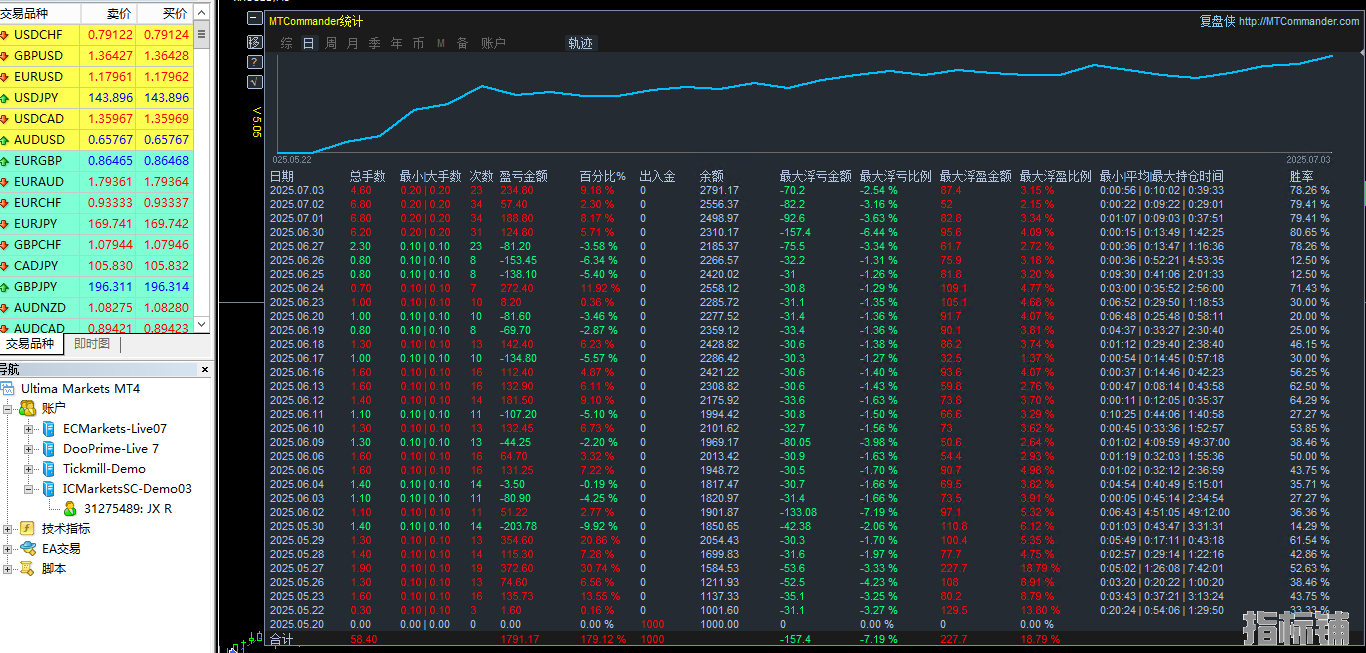Image resolution: width=1366 pixels, height=653 pixels.
Task: Select the AUDNZD symbol row
Action: pos(96,308)
